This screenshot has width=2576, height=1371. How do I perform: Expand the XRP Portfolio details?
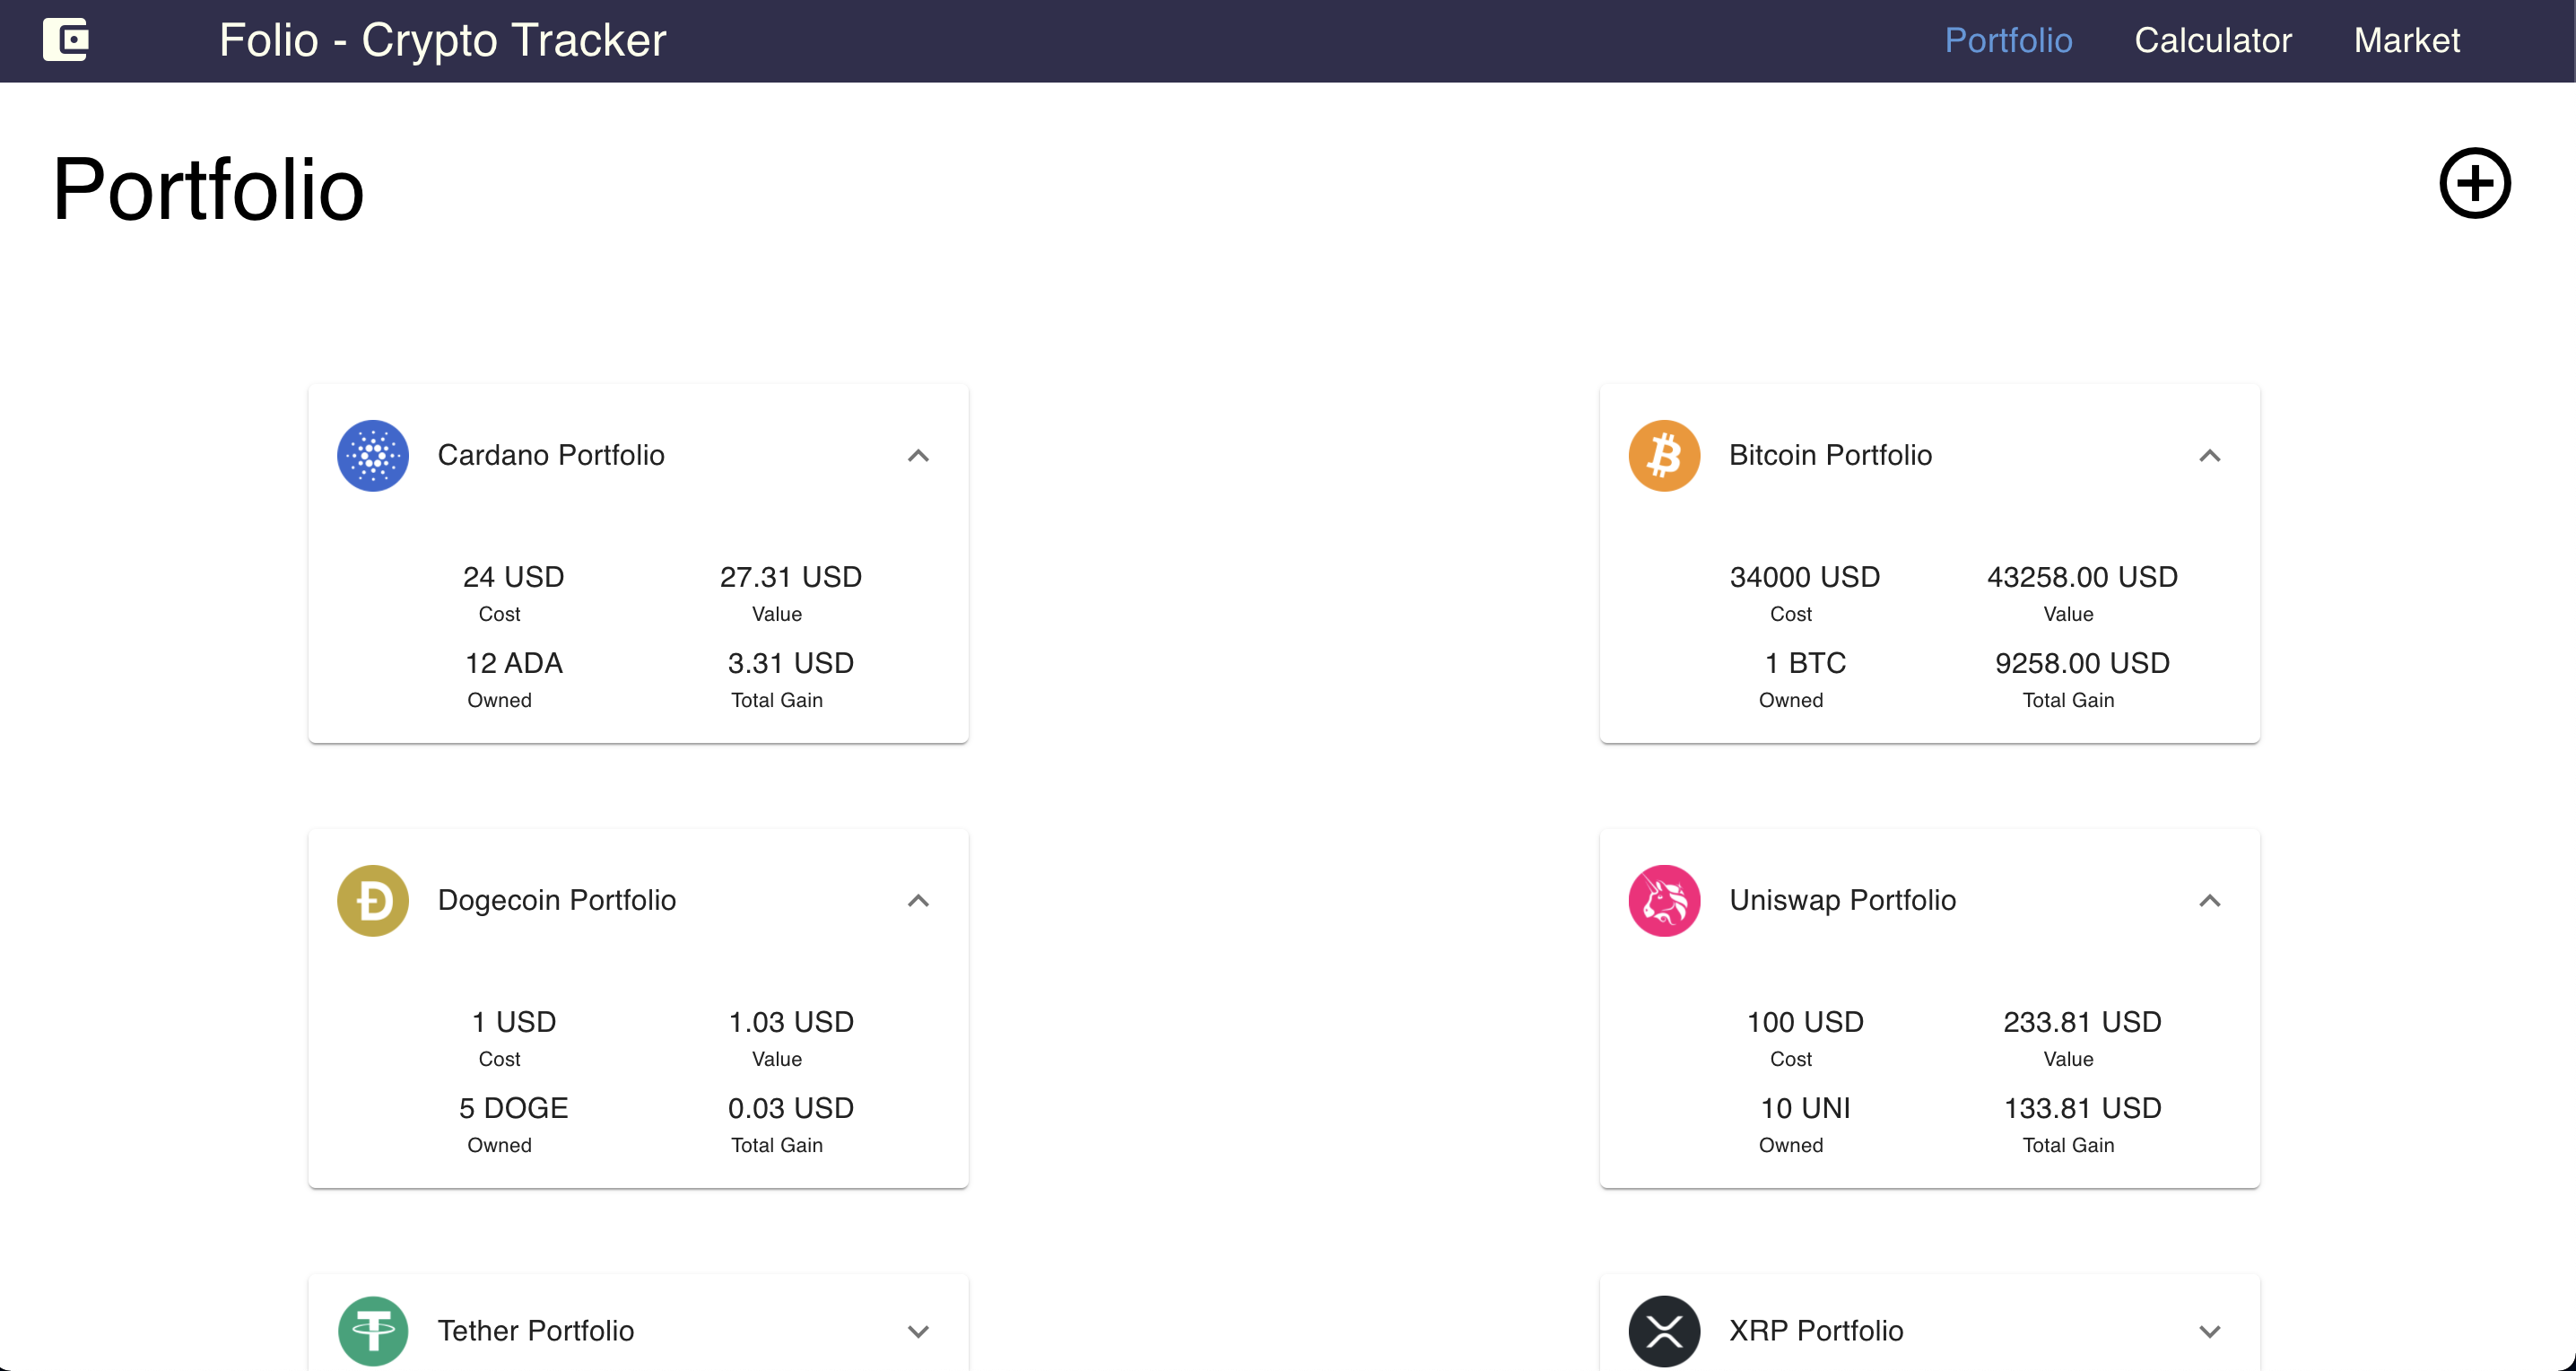[2210, 1331]
